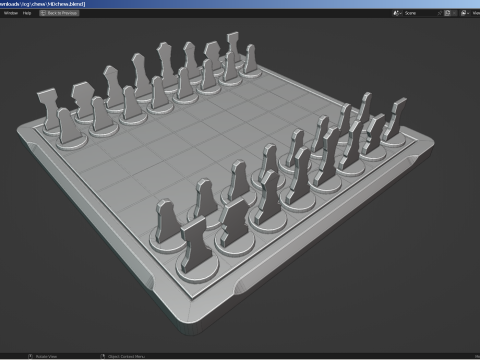Click the Object Context Menu status hint

point(123,357)
